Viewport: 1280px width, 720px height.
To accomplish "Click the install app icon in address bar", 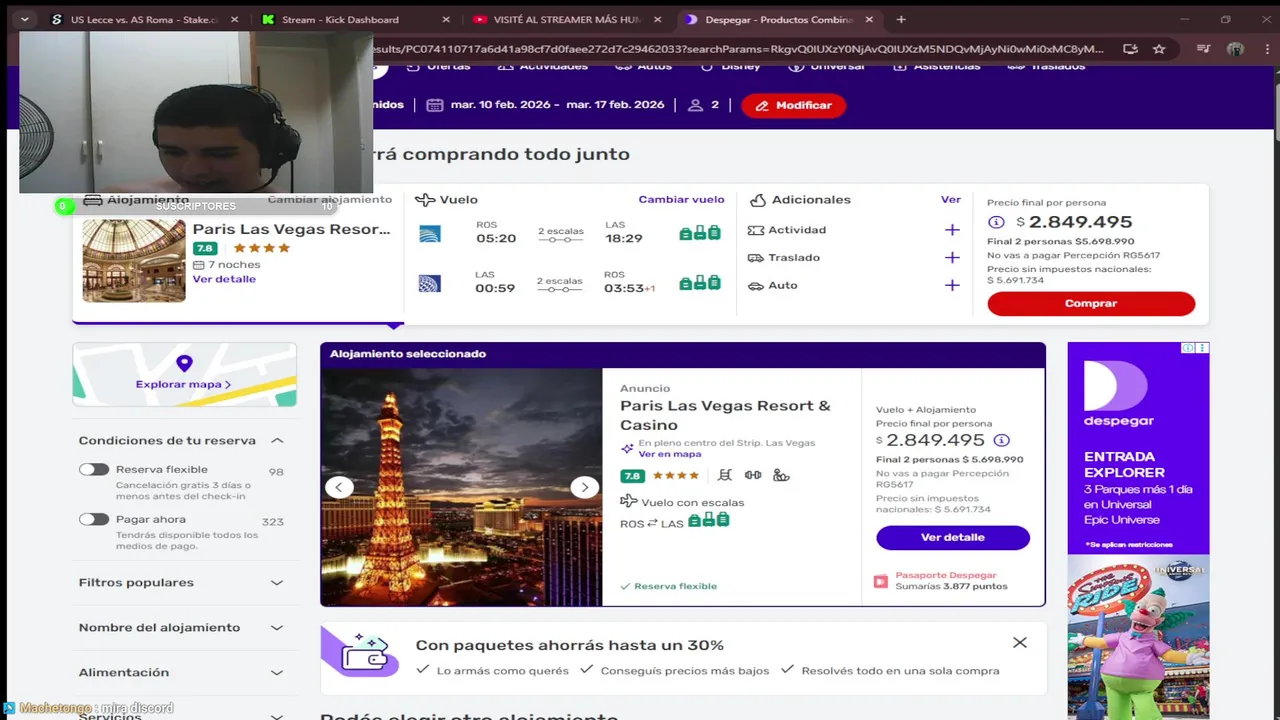I will point(1130,49).
